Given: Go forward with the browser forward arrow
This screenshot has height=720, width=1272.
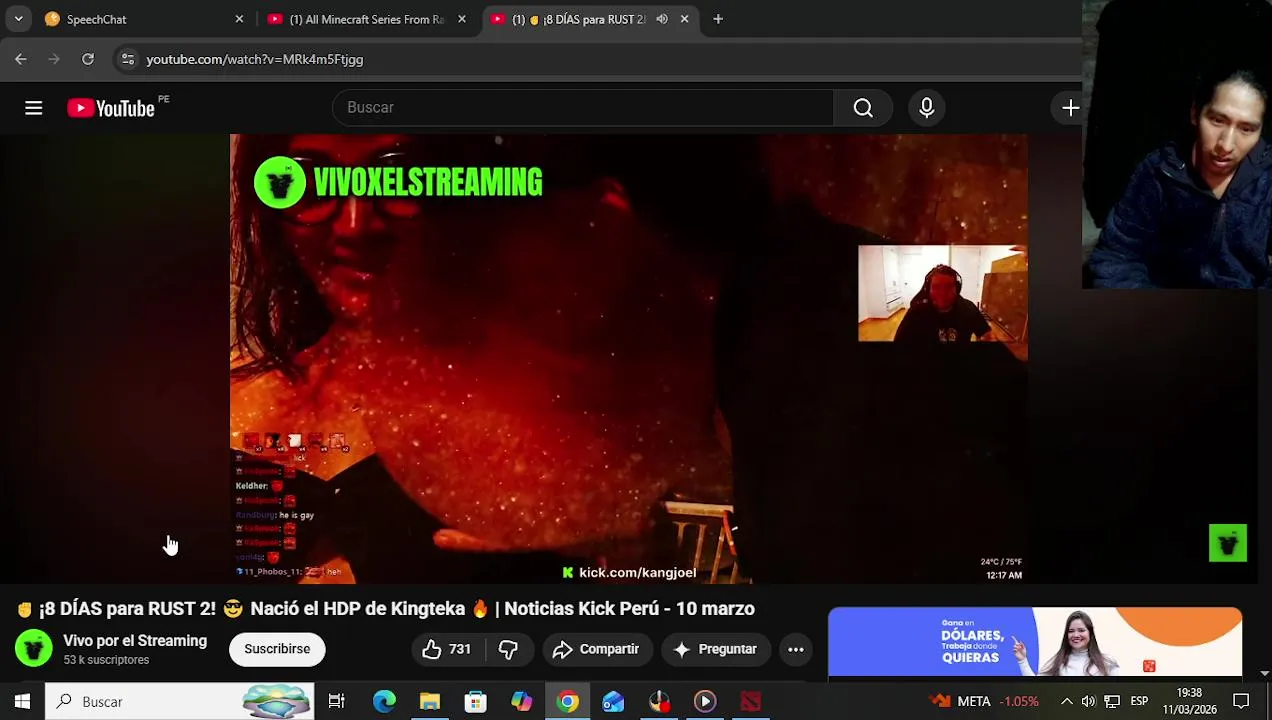Looking at the screenshot, I should pos(54,59).
